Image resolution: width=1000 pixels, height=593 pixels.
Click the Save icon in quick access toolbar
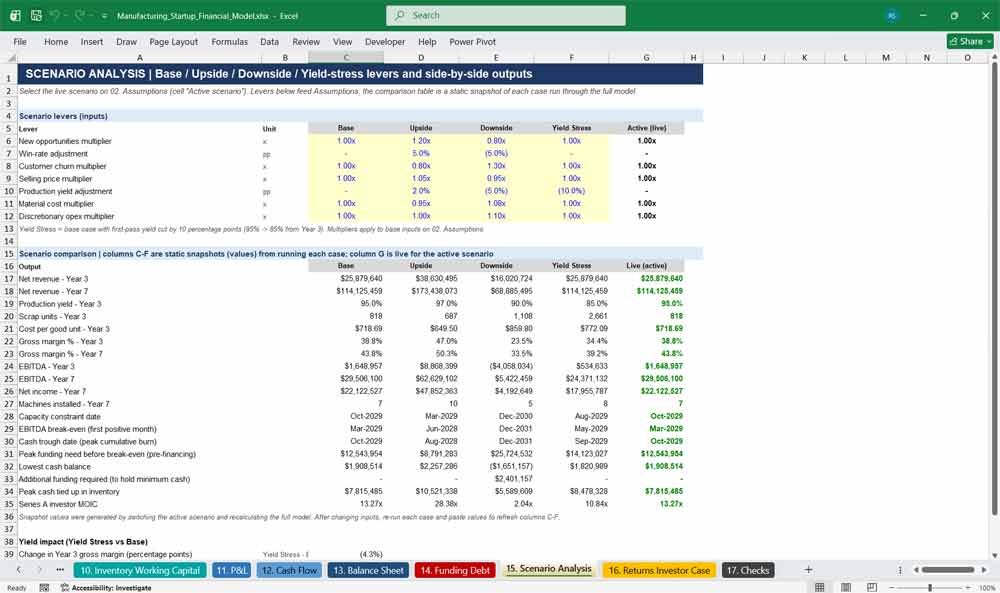pyautogui.click(x=36, y=15)
